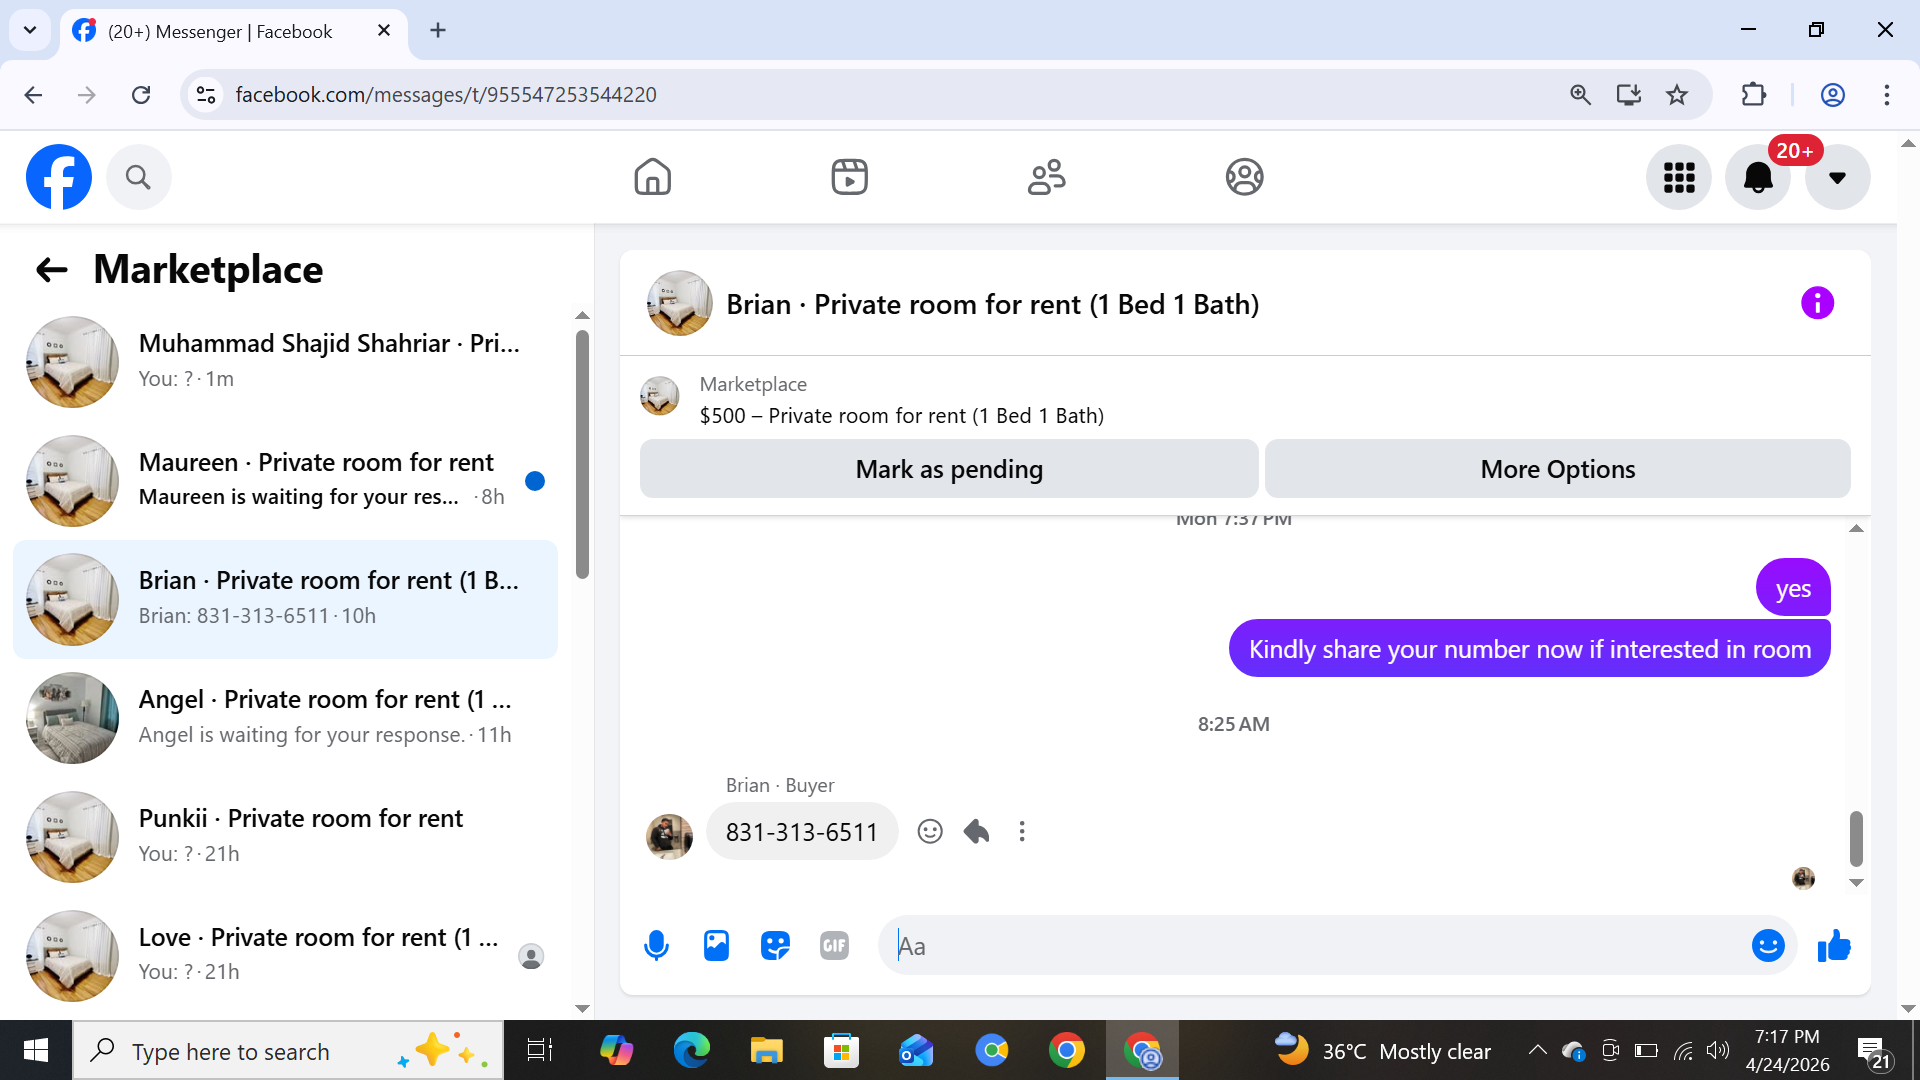Open the Windows notification center

point(1873,1051)
